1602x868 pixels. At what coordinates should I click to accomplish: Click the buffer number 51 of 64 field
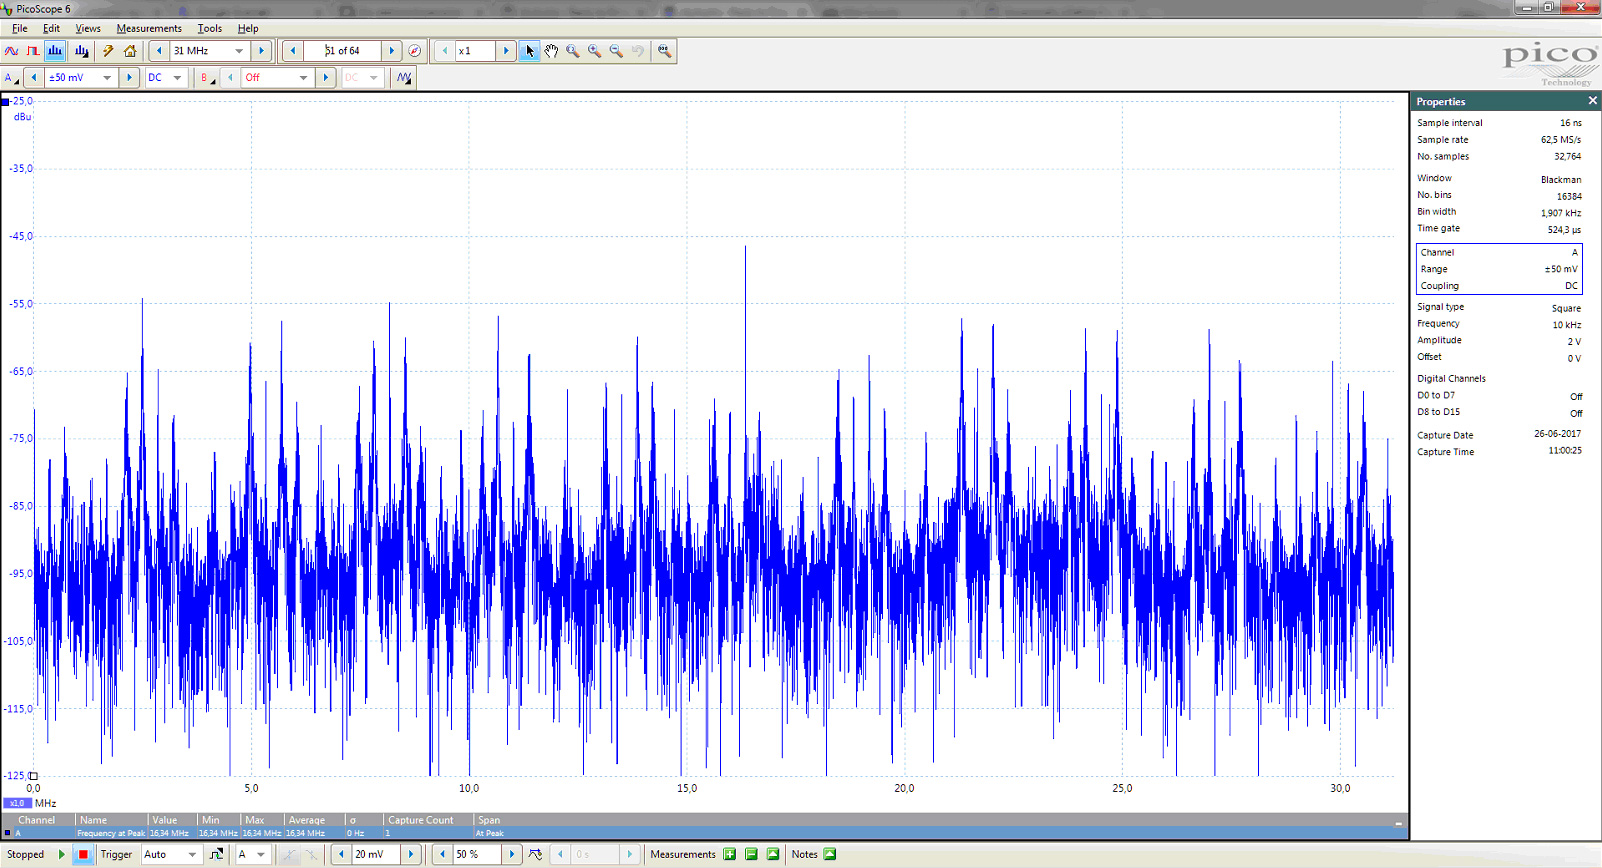(x=342, y=51)
